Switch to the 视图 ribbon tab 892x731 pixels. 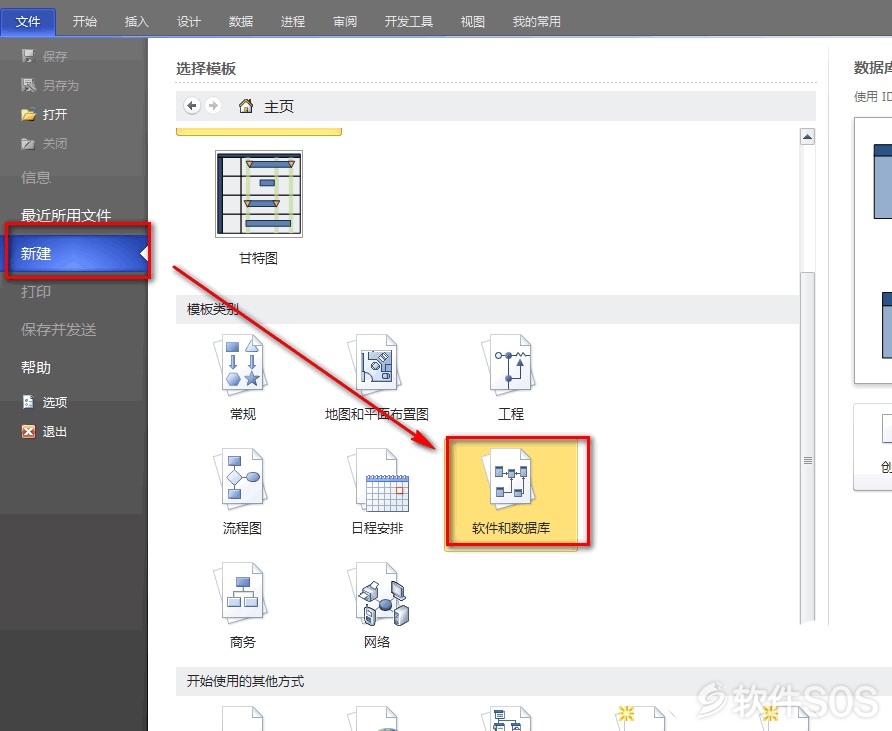473,22
